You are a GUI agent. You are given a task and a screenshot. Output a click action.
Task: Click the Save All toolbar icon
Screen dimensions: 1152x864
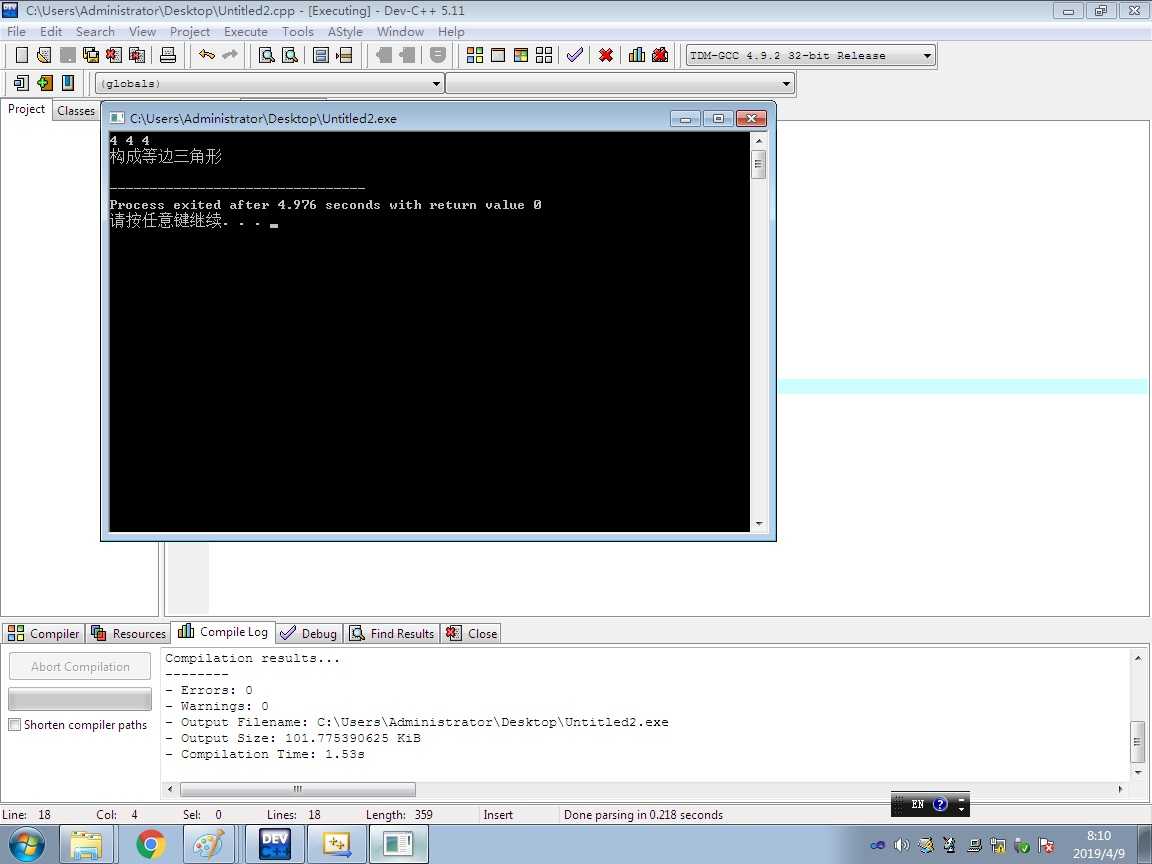tap(90, 55)
